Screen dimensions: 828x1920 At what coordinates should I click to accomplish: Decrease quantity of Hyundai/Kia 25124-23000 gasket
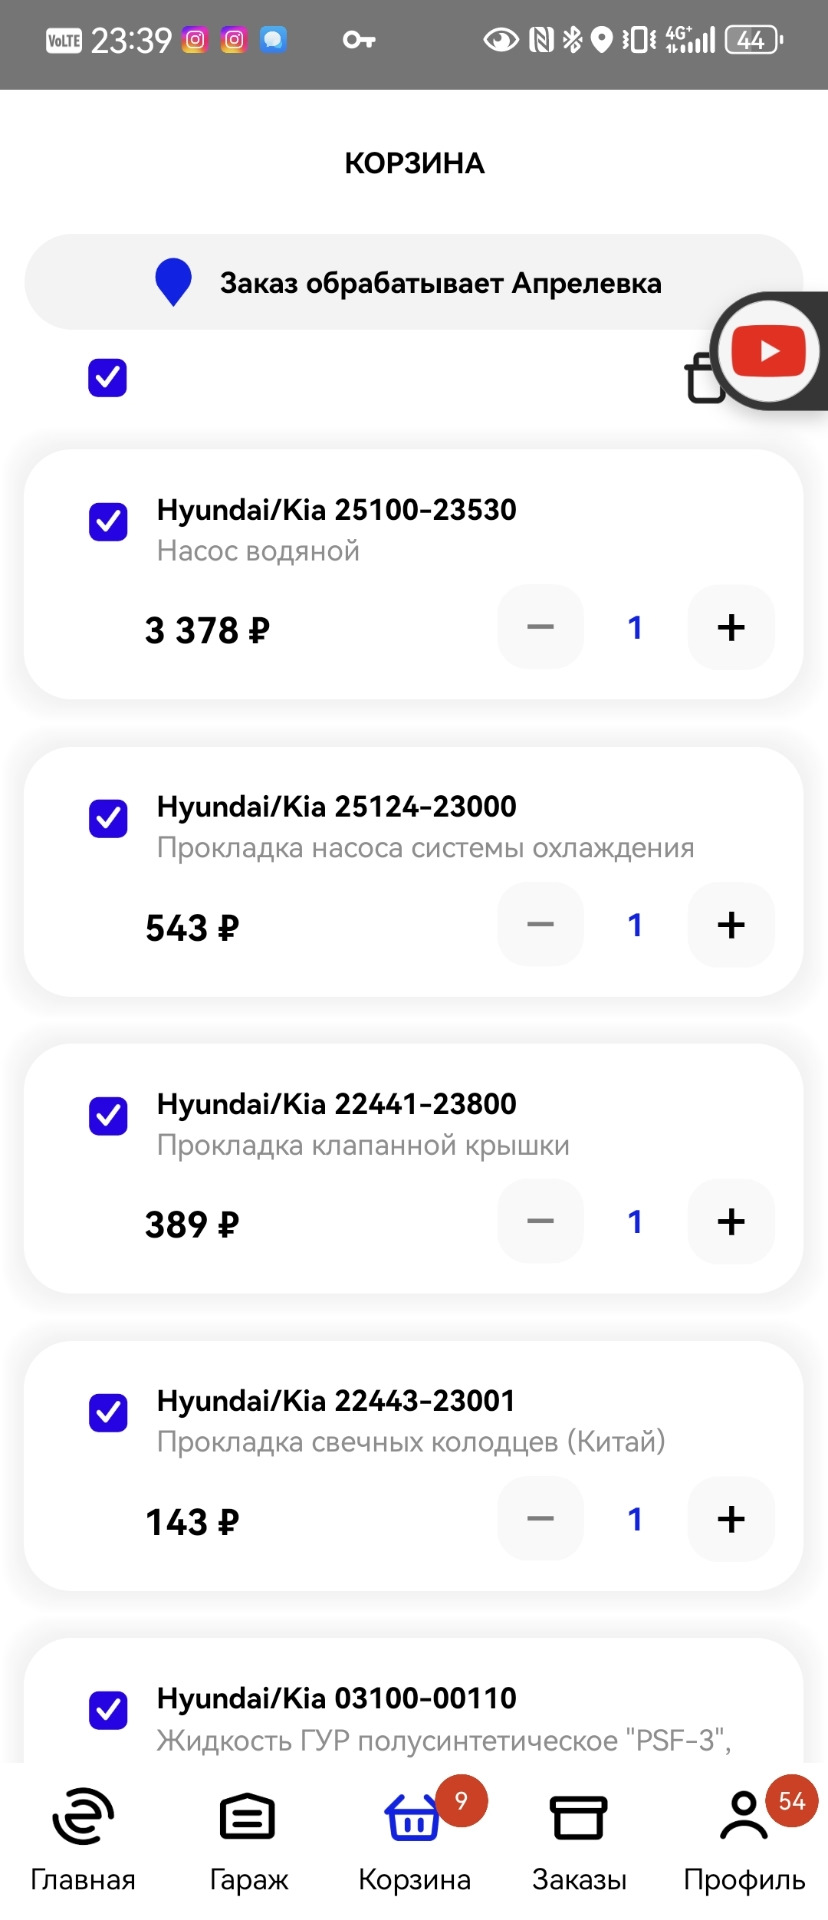pos(540,925)
